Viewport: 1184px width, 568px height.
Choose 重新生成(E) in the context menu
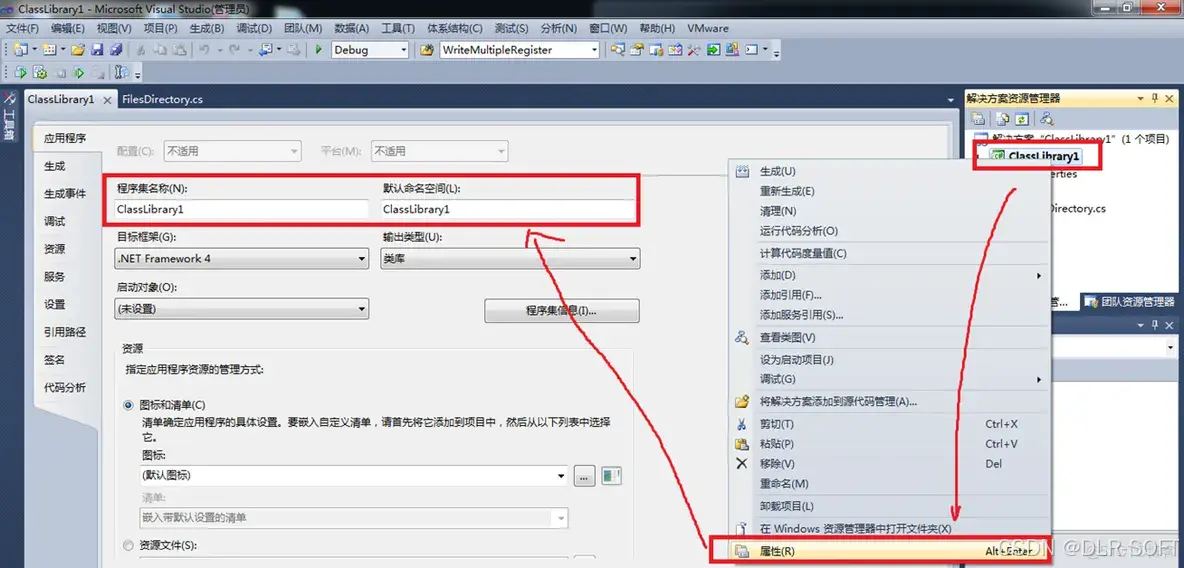[891, 191]
